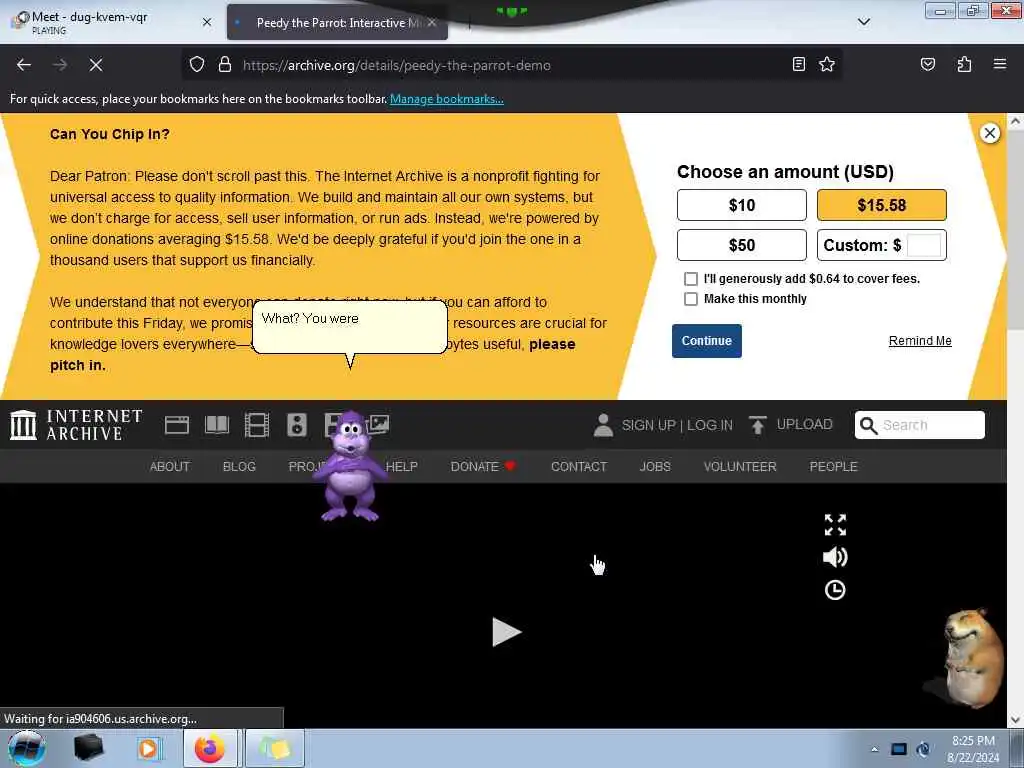Open the CONTACT menu item
The width and height of the screenshot is (1024, 768).
pyautogui.click(x=579, y=466)
